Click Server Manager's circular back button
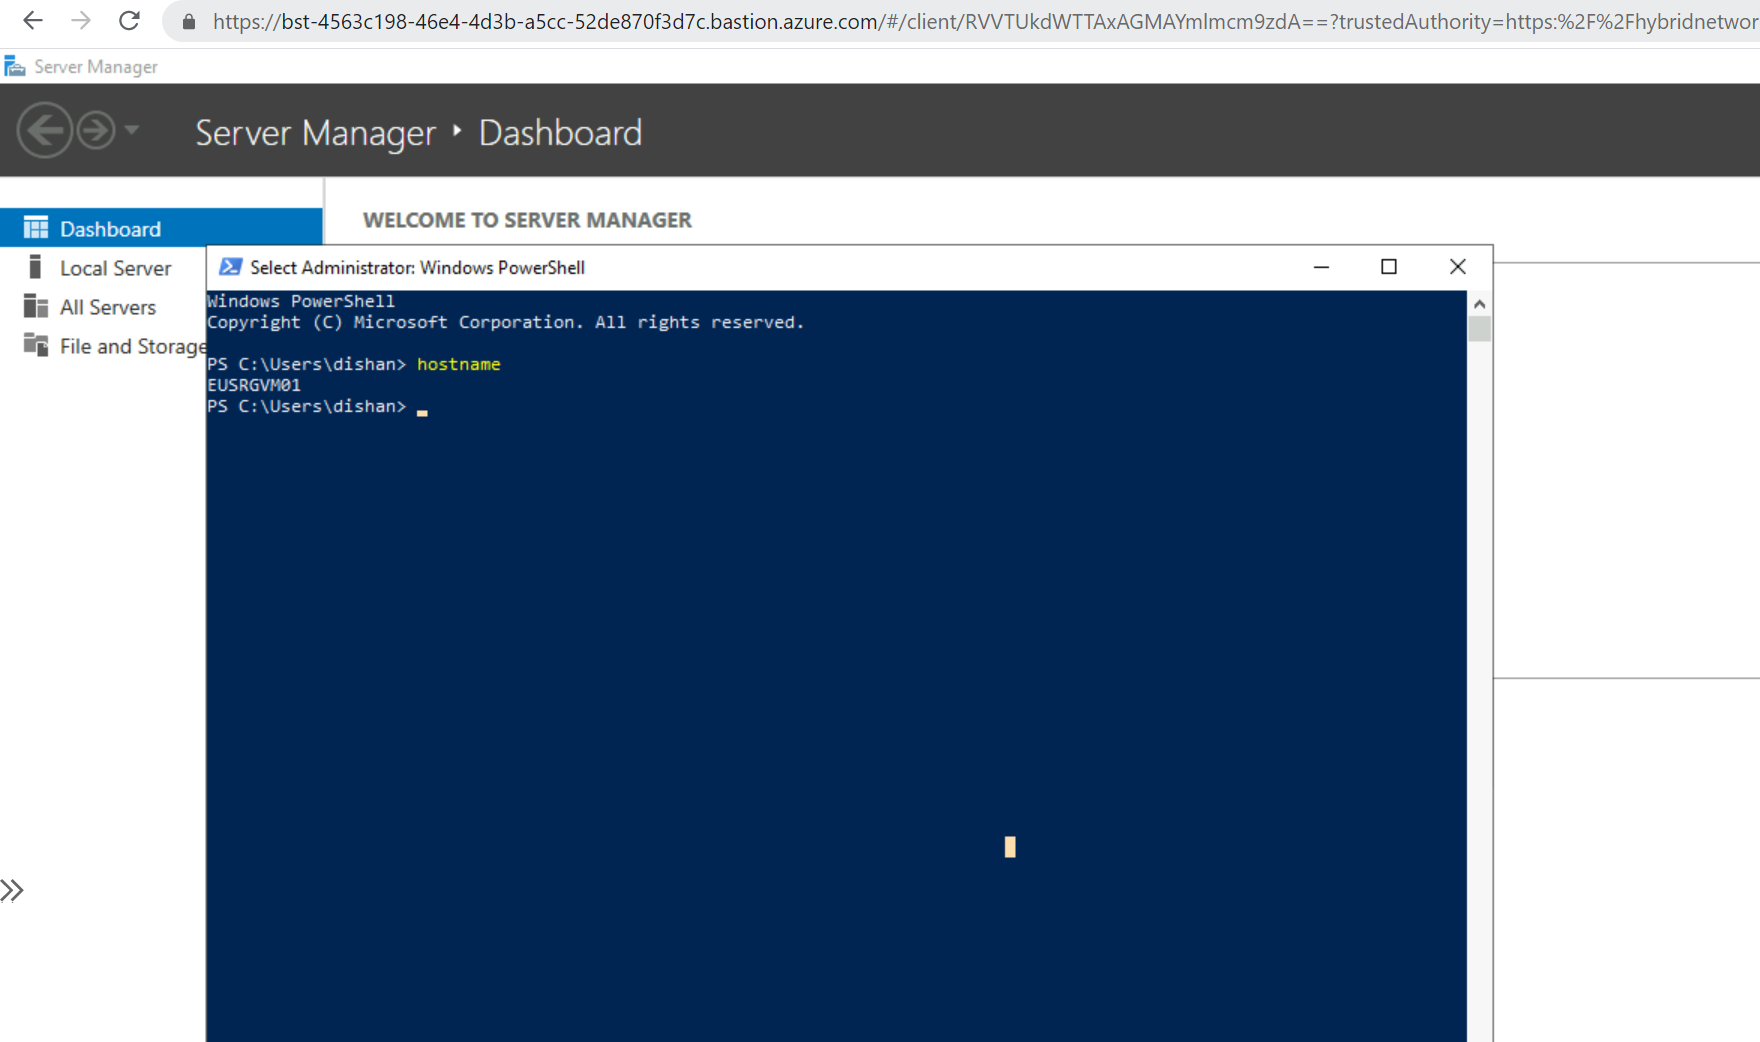 point(45,130)
